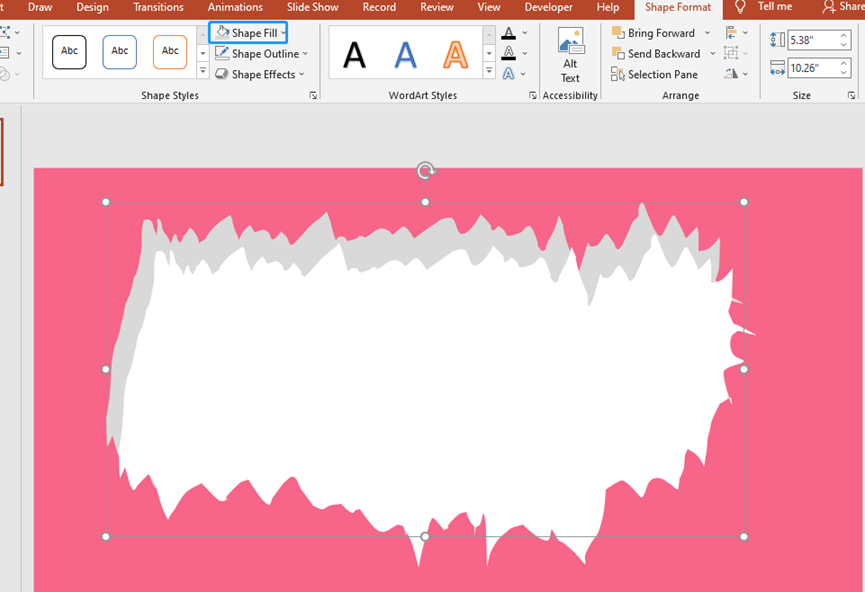Switch to the View tab
This screenshot has height=592, width=865.
(x=489, y=7)
